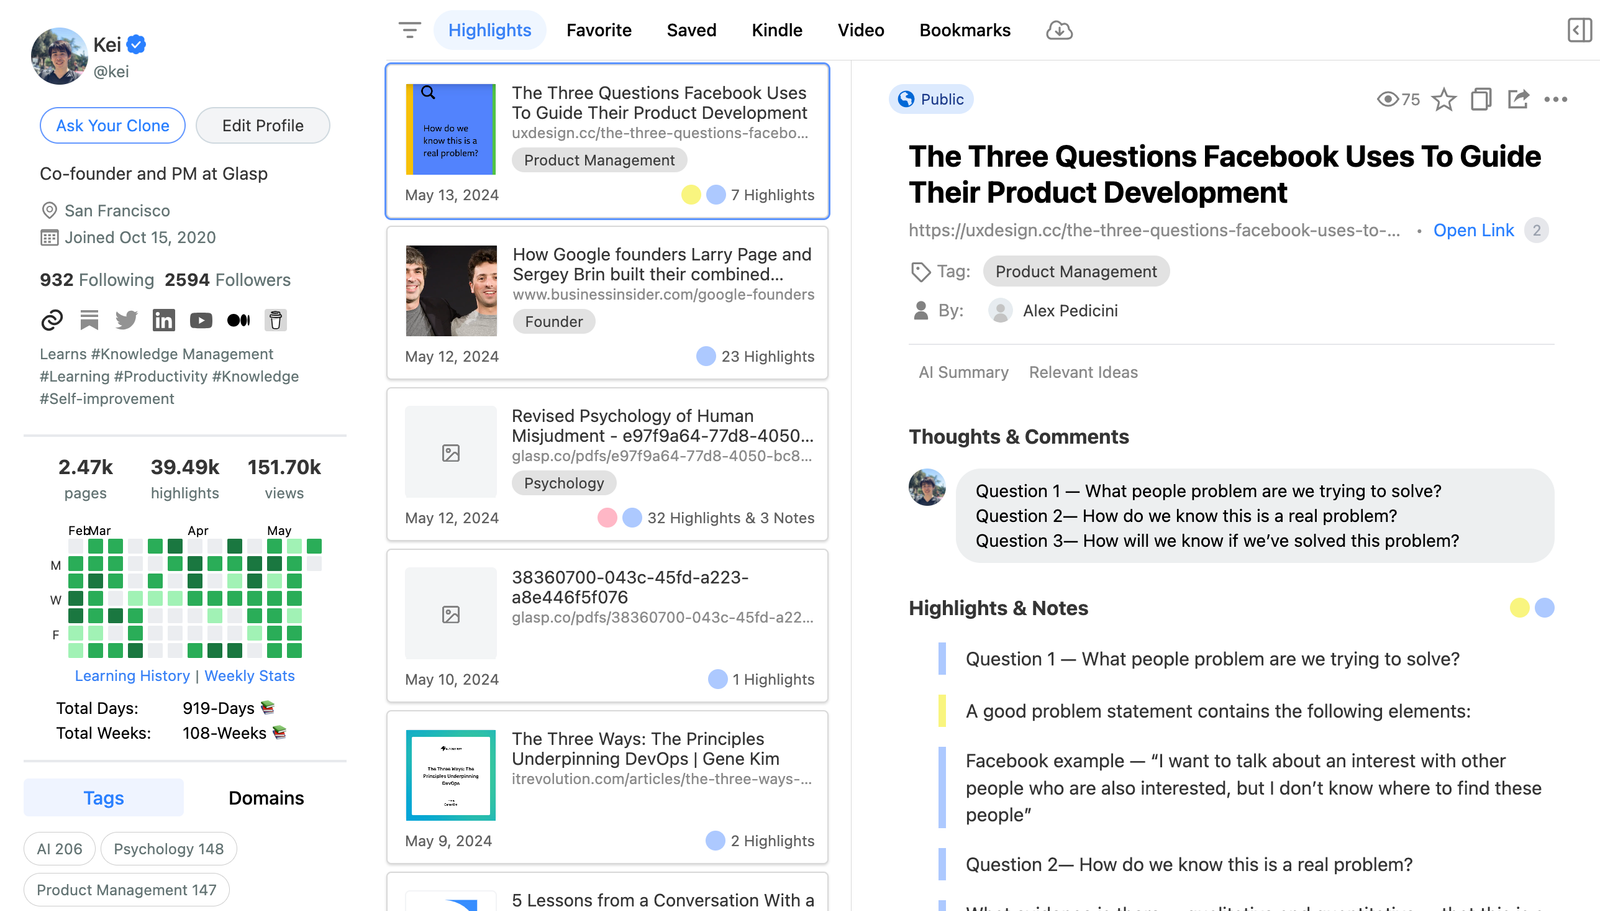Click the copy icon in article header
Image resolution: width=1600 pixels, height=911 pixels.
1481,99
